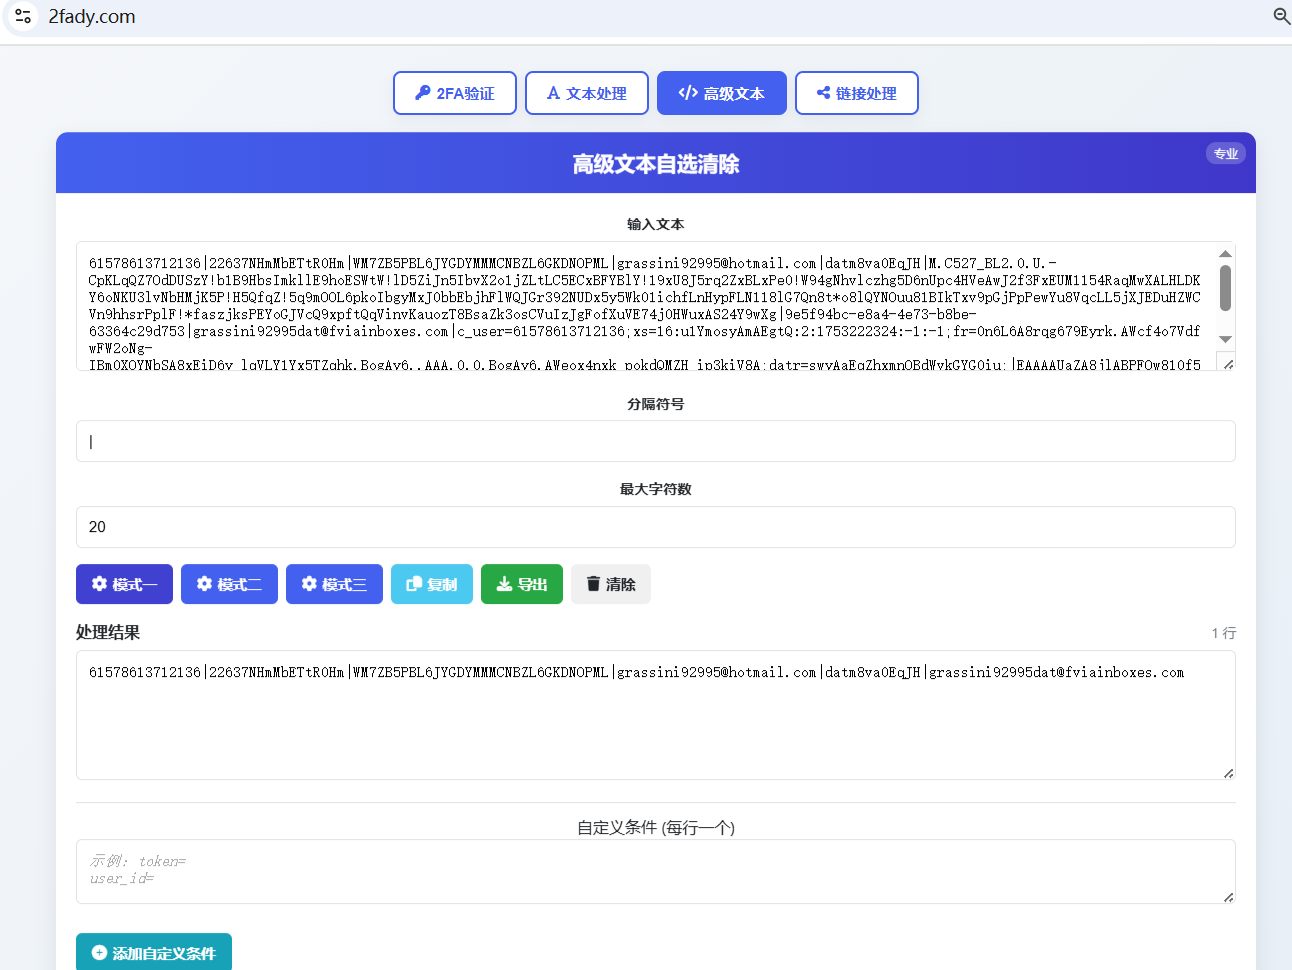Click input text scrollbar down arrow
This screenshot has height=970, width=1292.
tap(1225, 339)
